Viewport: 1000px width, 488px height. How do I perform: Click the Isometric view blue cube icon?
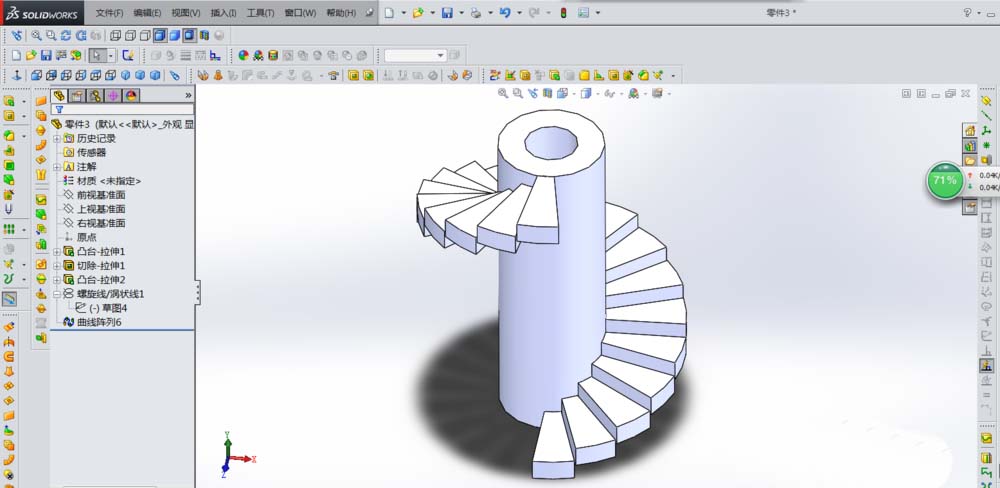click(126, 75)
